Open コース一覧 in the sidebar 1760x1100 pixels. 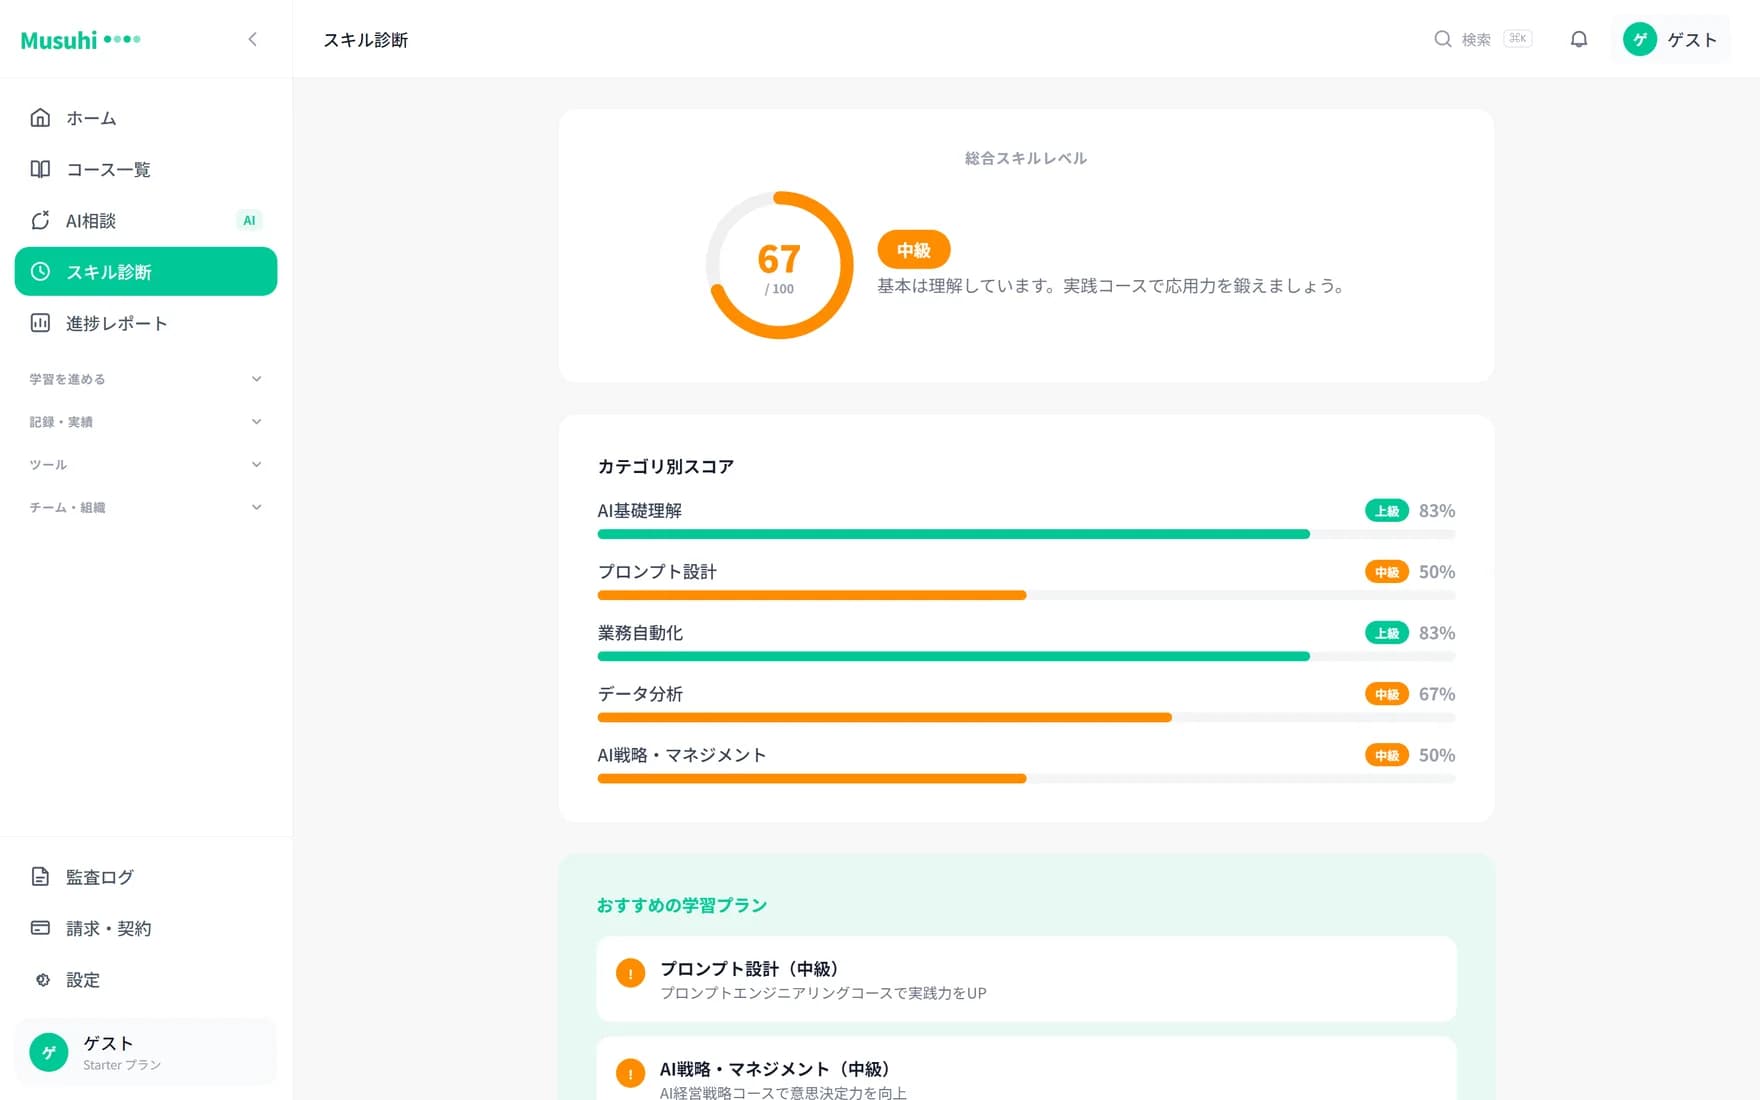pyautogui.click(x=146, y=169)
